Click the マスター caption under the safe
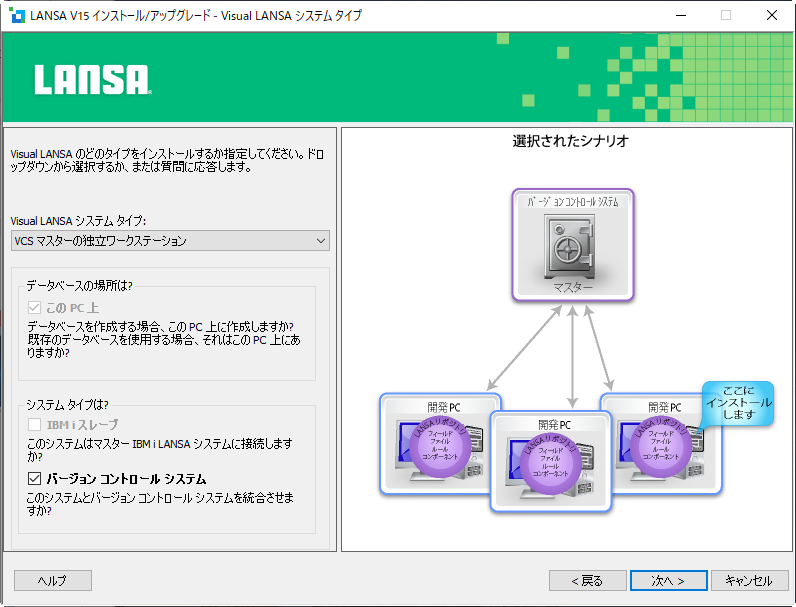Viewport: 796px width, 607px height. coord(573,287)
